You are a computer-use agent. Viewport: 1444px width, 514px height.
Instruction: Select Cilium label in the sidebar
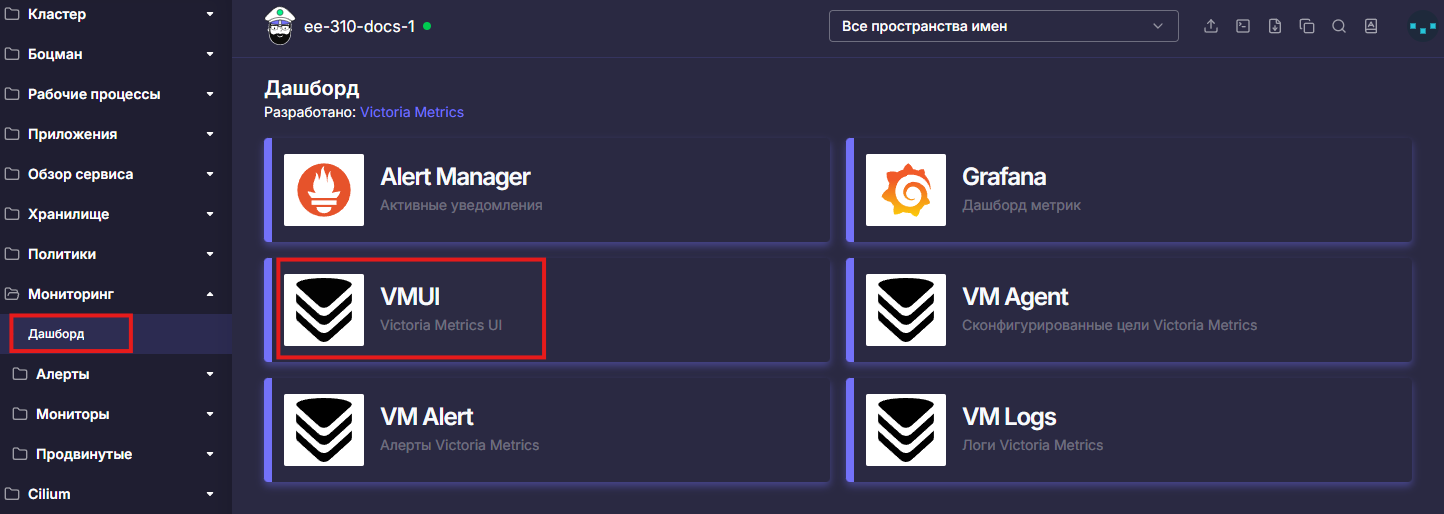pyautogui.click(x=49, y=494)
